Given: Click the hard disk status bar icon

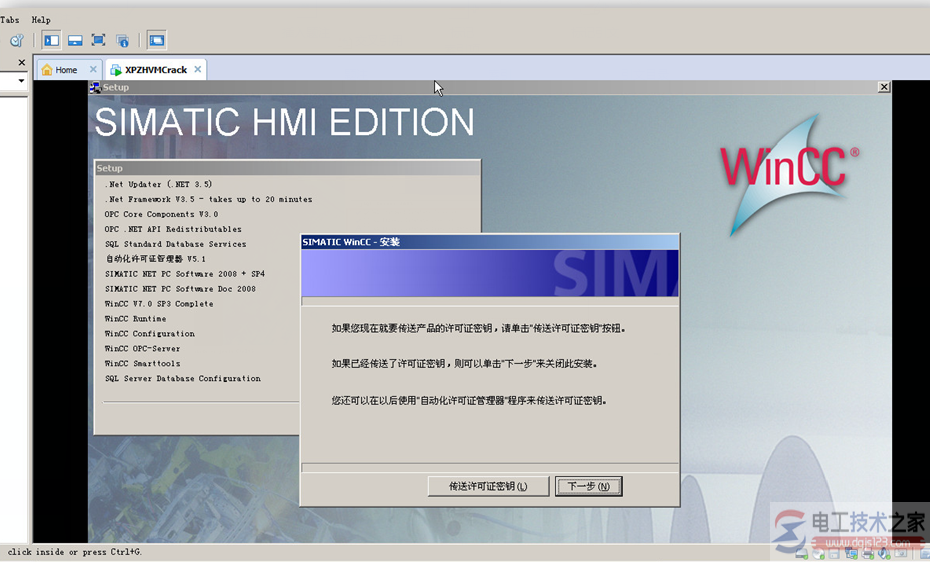Looking at the screenshot, I should [802, 554].
